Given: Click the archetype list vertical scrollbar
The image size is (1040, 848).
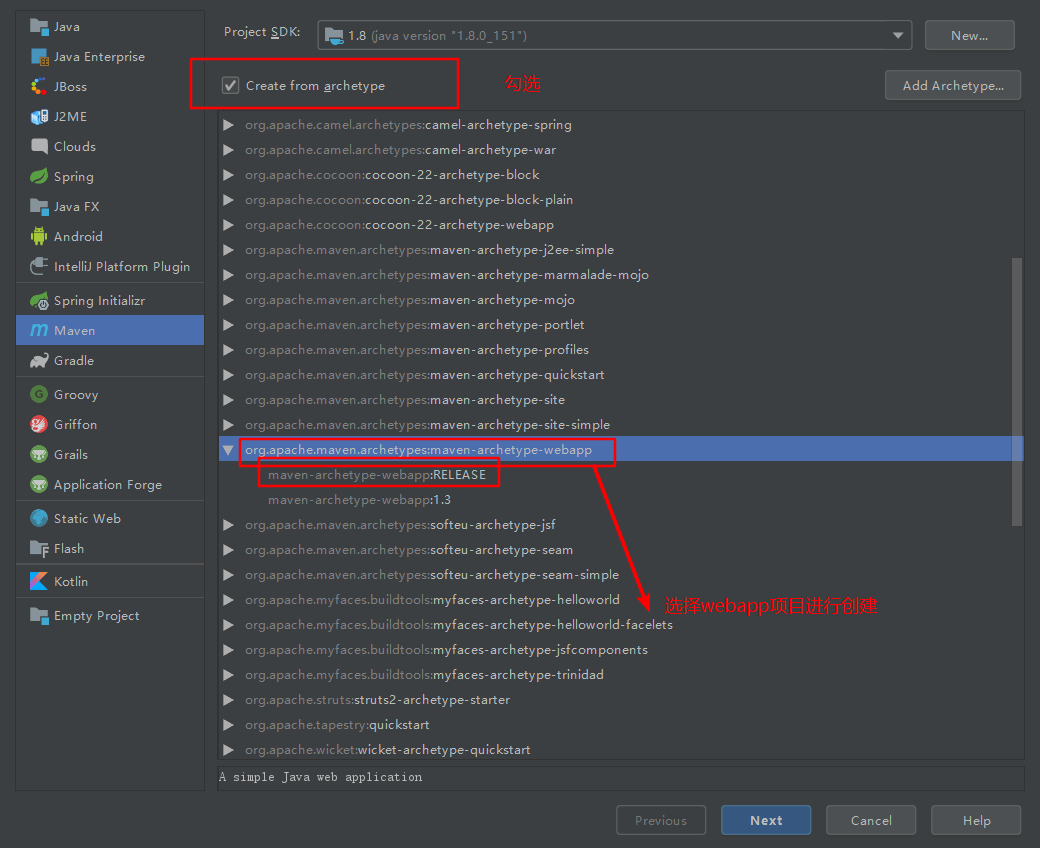Looking at the screenshot, I should click(x=1017, y=391).
